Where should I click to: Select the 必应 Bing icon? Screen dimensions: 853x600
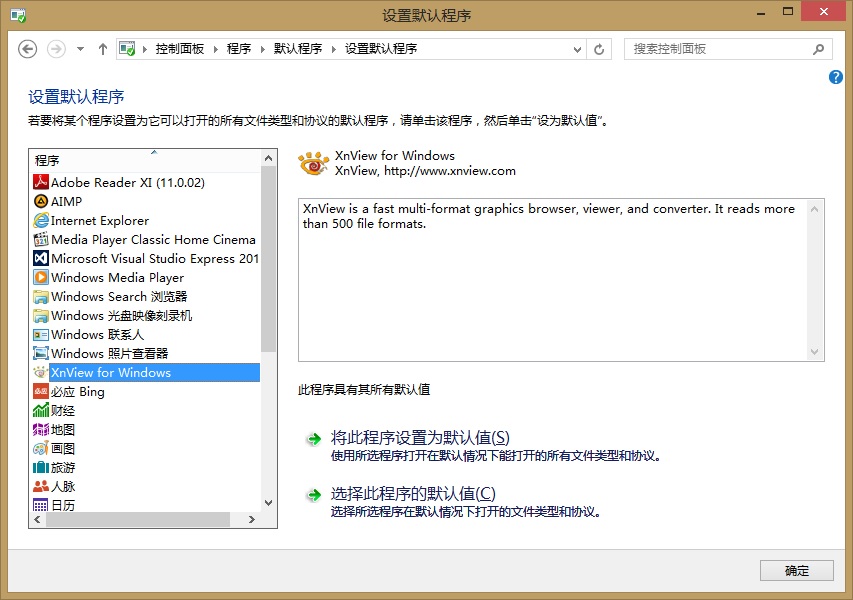coord(41,392)
